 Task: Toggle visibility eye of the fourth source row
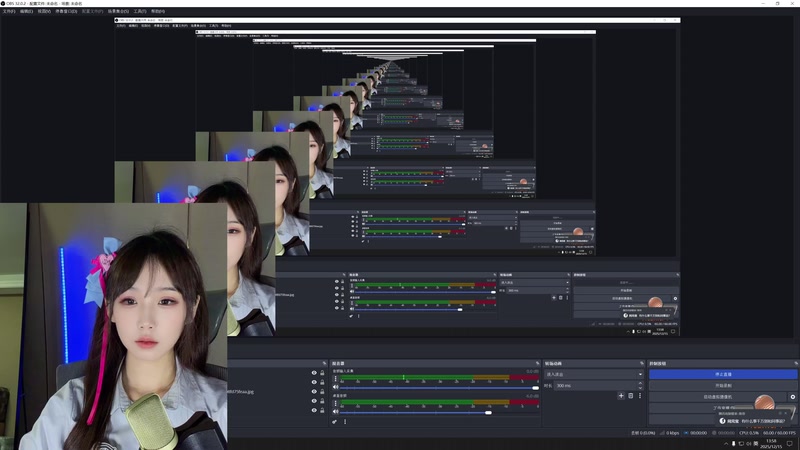pos(314,401)
